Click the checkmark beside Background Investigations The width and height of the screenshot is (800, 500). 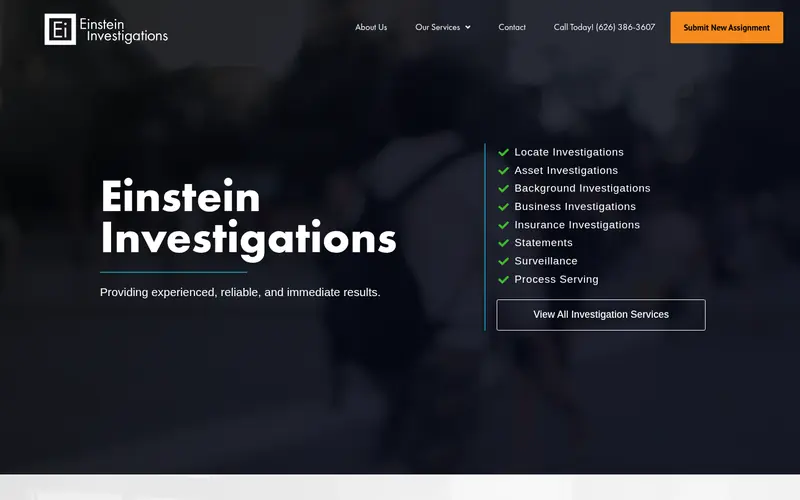coord(504,188)
